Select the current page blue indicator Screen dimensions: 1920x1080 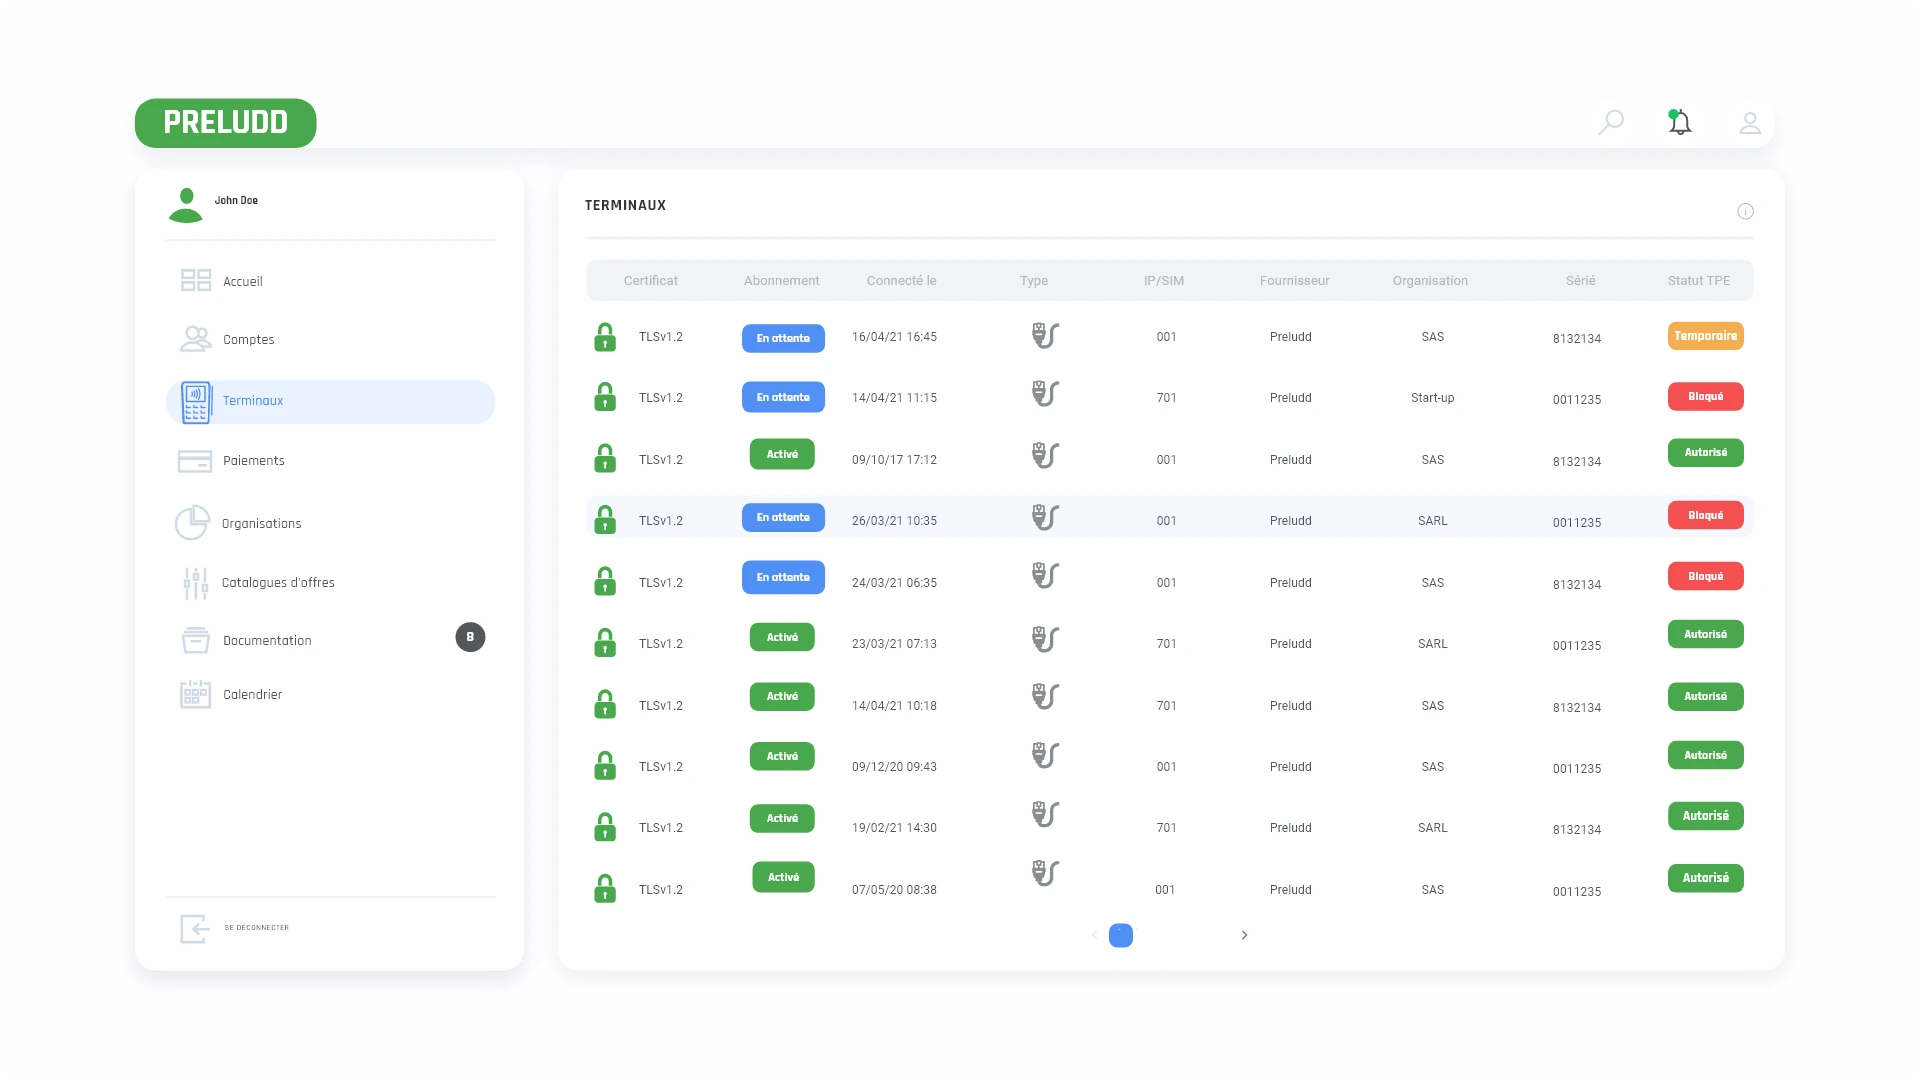(1121, 935)
